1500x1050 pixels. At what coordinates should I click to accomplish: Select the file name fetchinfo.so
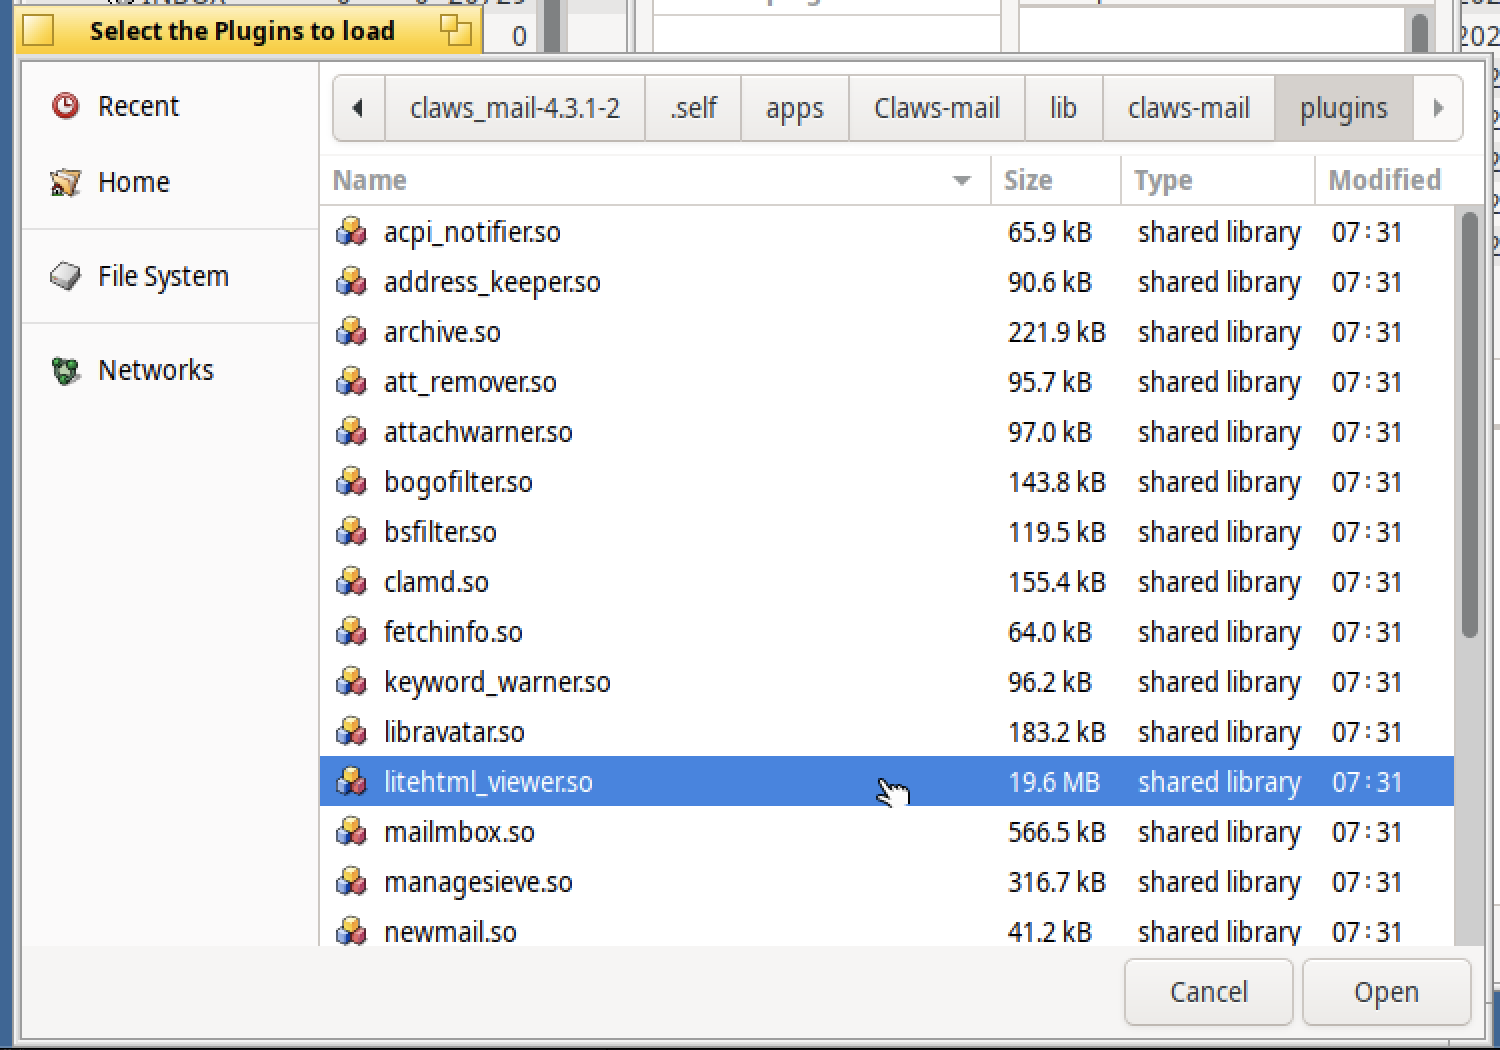[x=453, y=632]
